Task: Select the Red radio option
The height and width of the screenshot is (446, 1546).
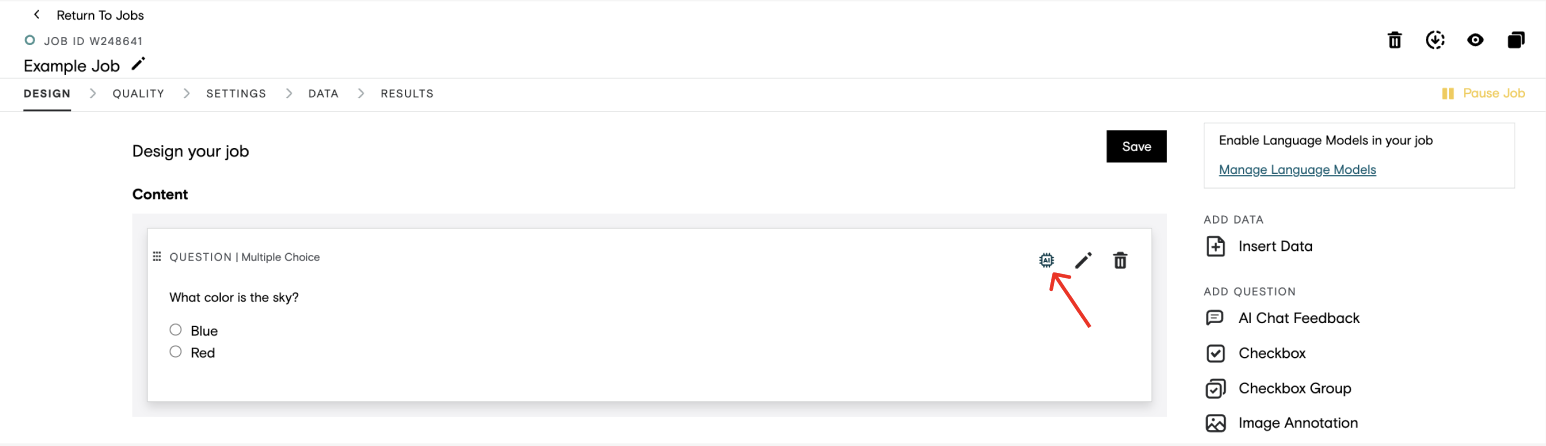Action: [x=176, y=352]
